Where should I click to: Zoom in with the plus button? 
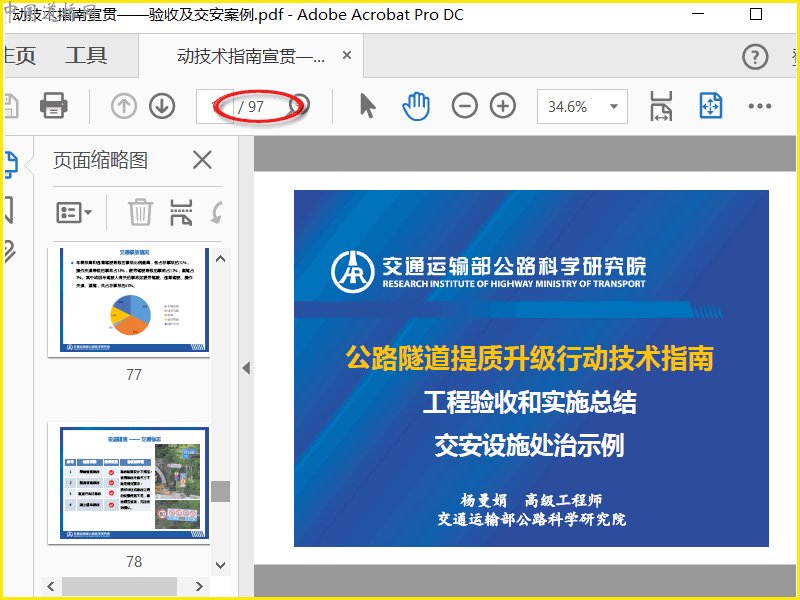click(503, 106)
